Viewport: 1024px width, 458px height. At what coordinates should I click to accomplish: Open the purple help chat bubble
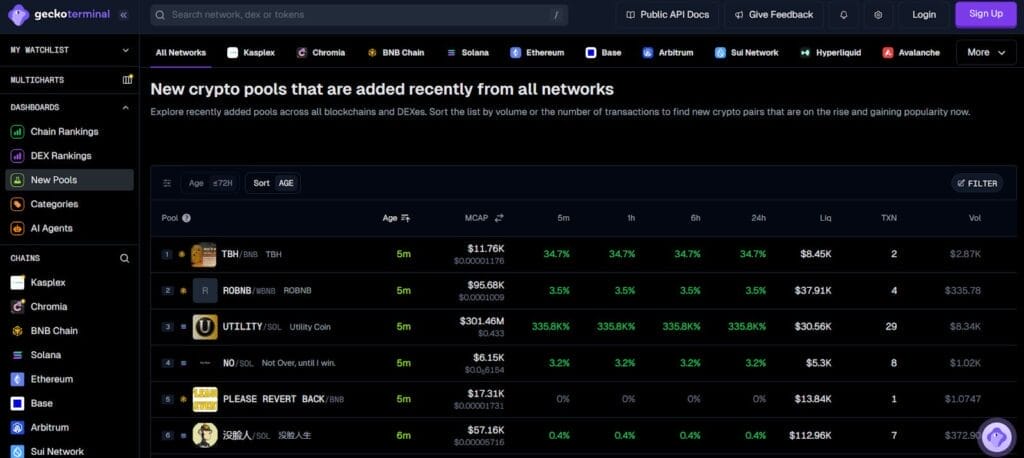pyautogui.click(x=996, y=436)
